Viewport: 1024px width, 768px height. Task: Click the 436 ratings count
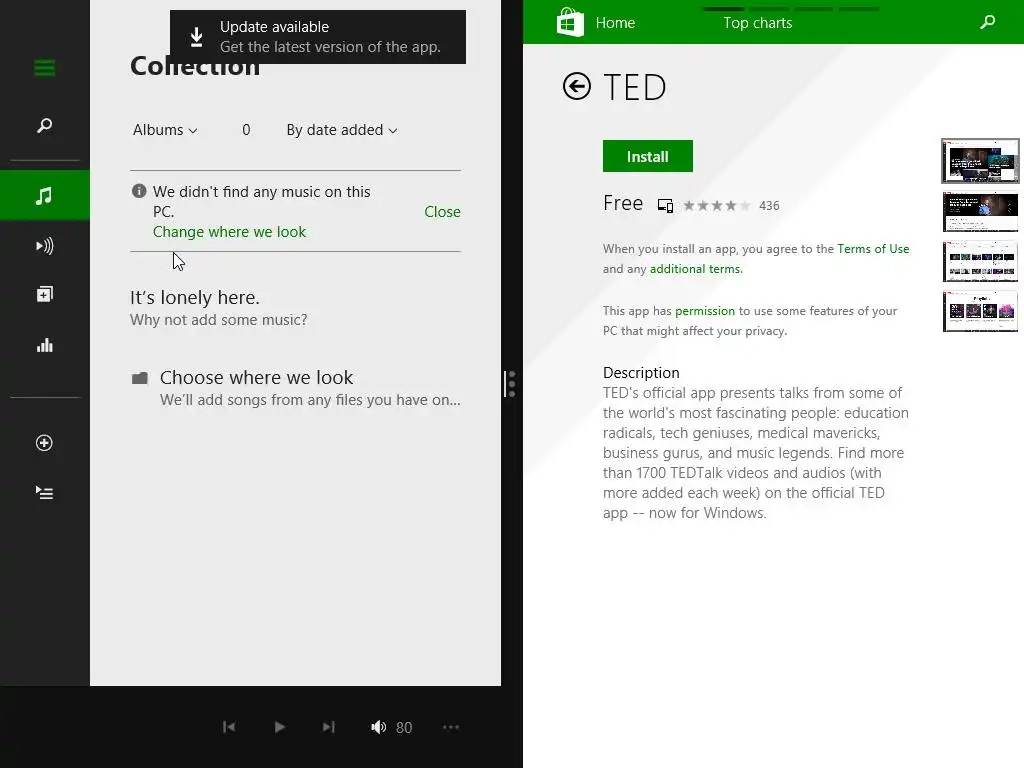pos(769,206)
